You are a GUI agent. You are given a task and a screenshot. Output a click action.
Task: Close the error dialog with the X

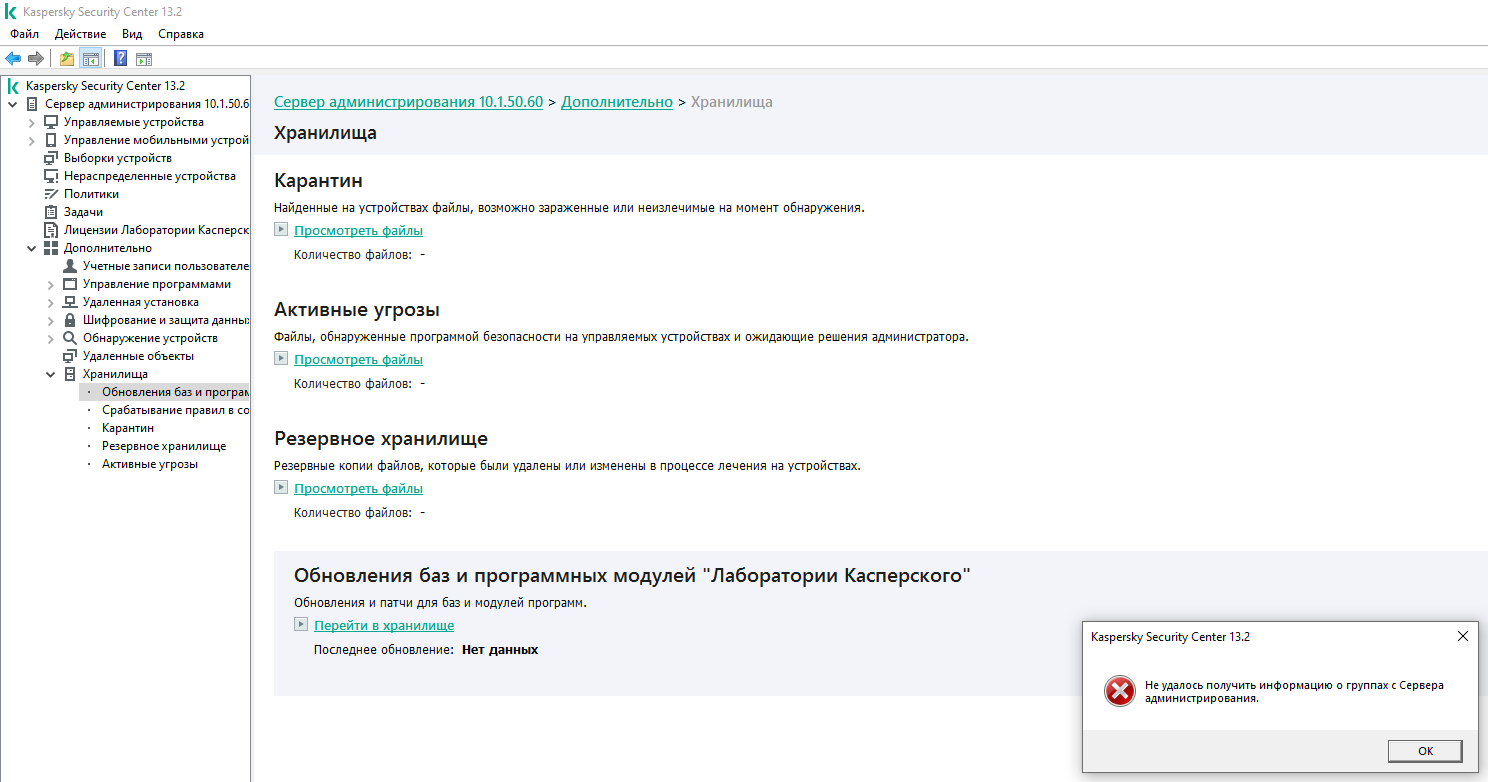pyautogui.click(x=1462, y=636)
